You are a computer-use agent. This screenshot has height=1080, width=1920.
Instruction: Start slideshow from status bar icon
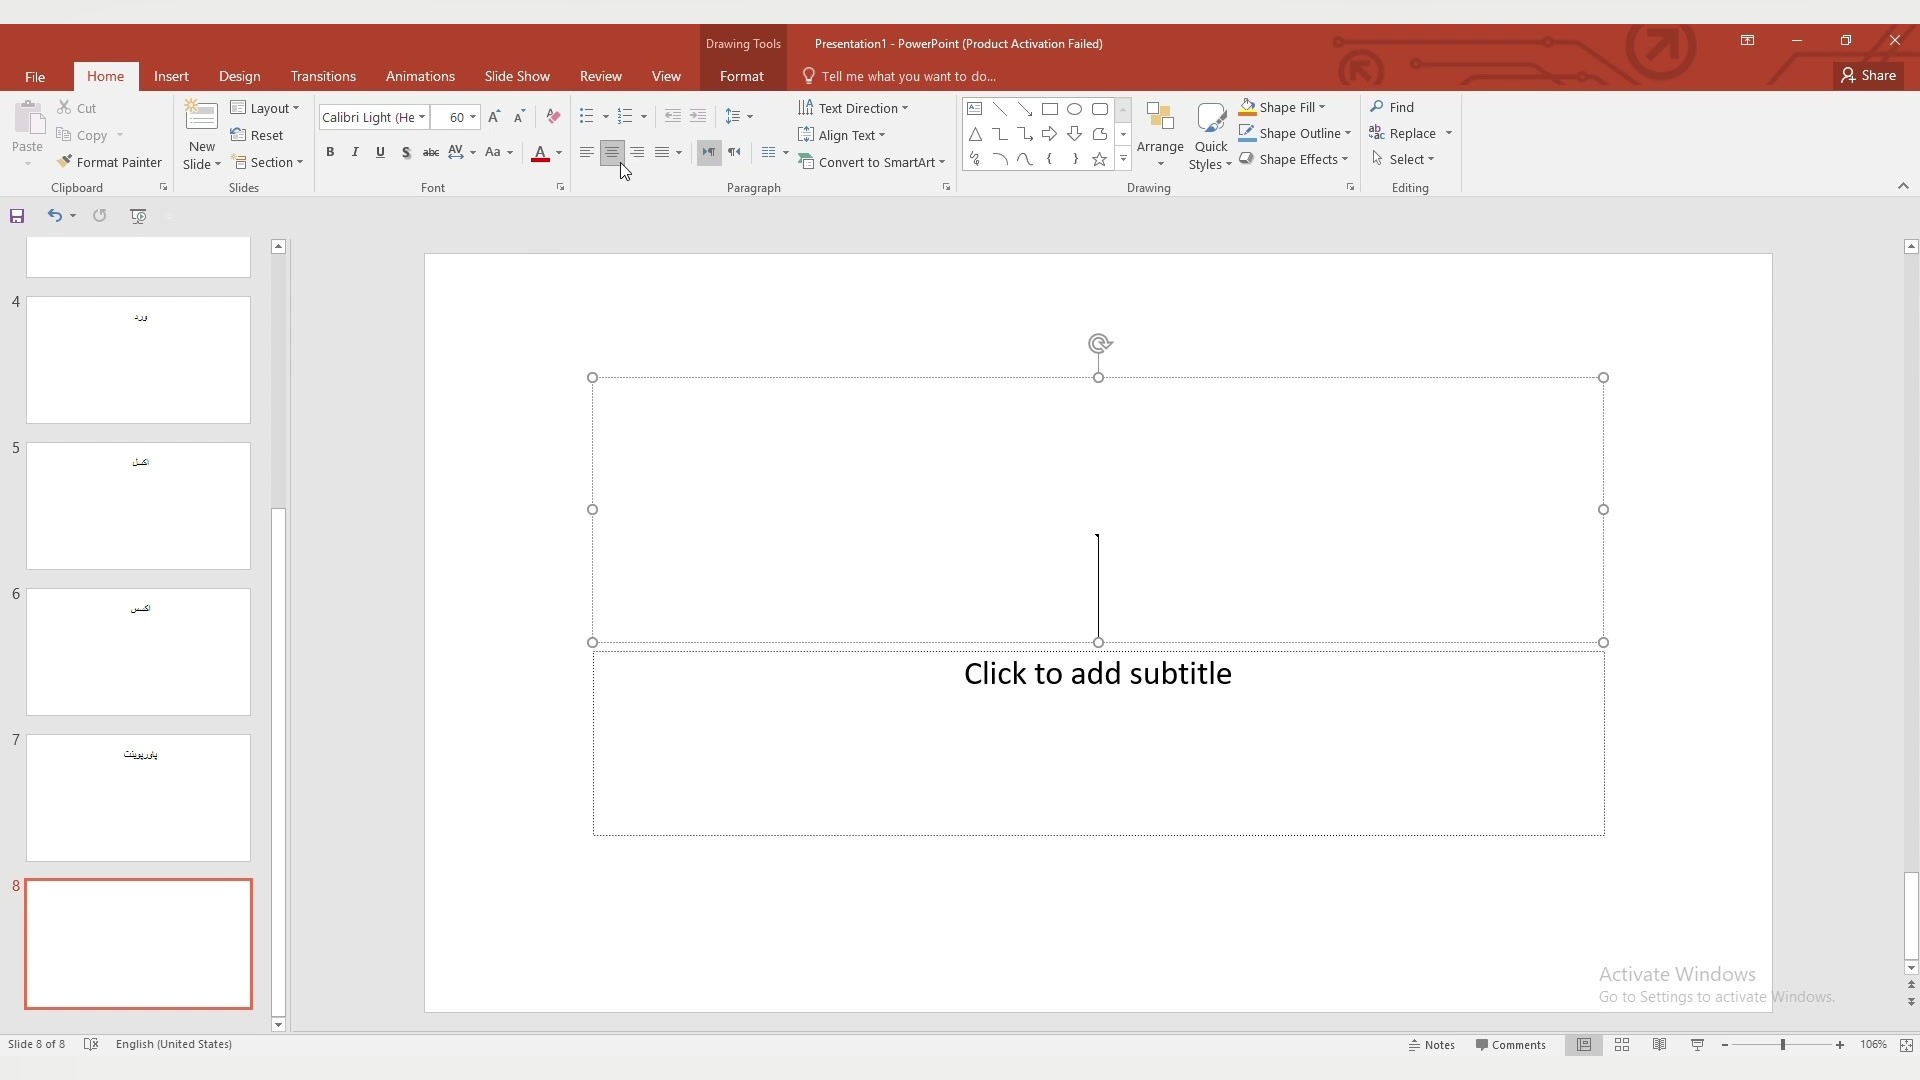coord(1697,1045)
